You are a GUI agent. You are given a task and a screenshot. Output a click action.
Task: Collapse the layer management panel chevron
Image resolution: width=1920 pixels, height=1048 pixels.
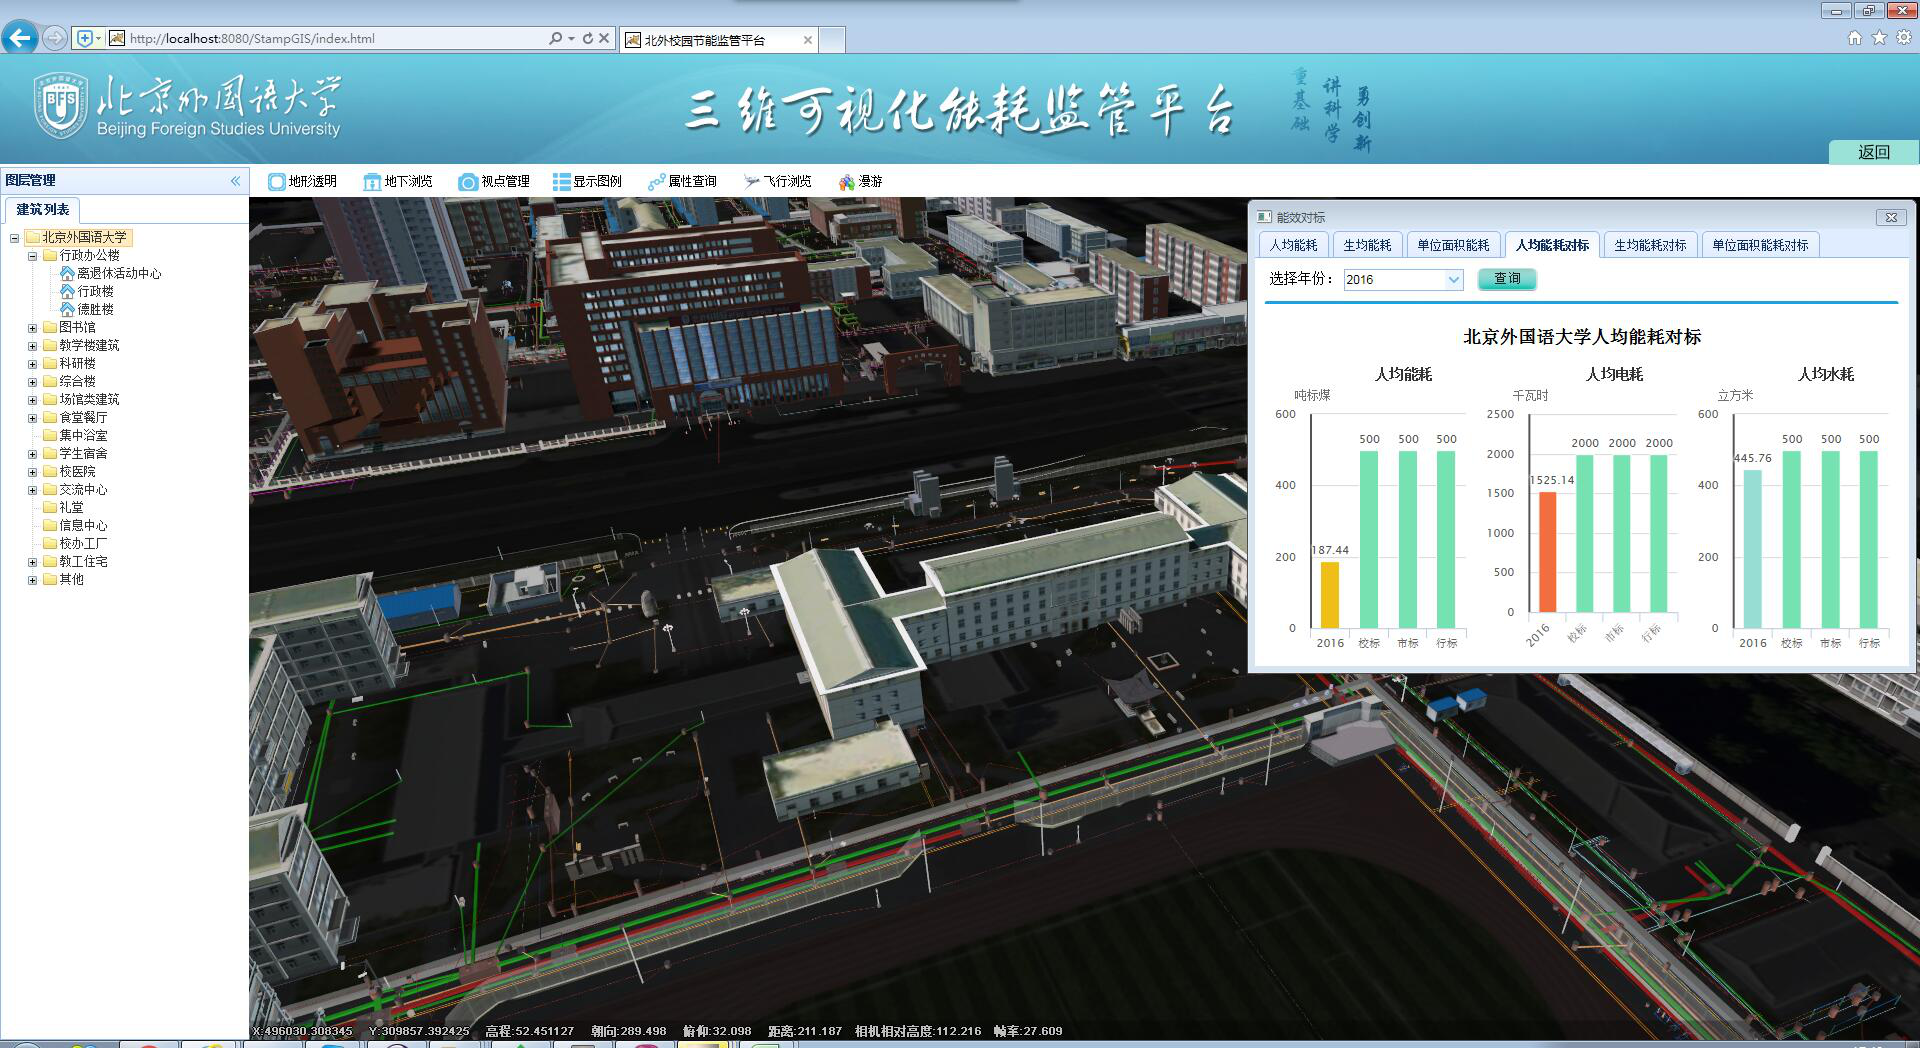235,181
